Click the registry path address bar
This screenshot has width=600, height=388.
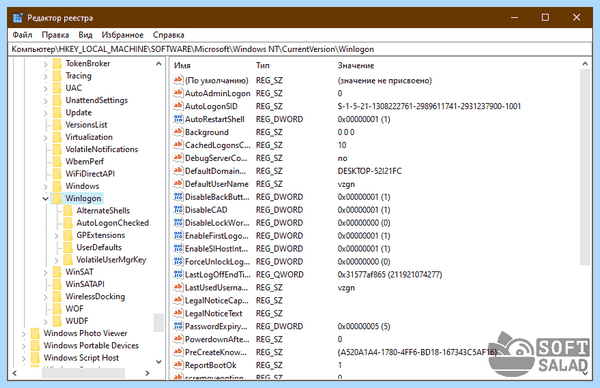click(x=300, y=49)
